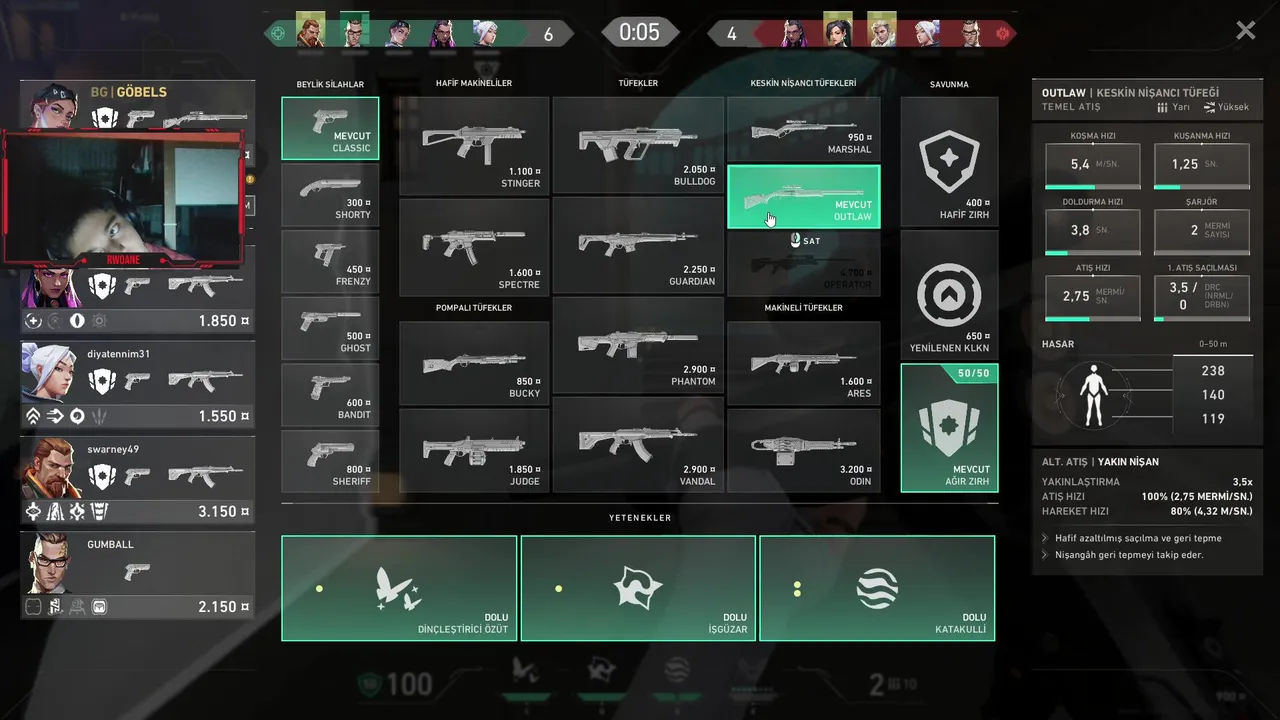Buy the Phantom rifle
Screen dimensions: 1280x720
click(x=638, y=345)
